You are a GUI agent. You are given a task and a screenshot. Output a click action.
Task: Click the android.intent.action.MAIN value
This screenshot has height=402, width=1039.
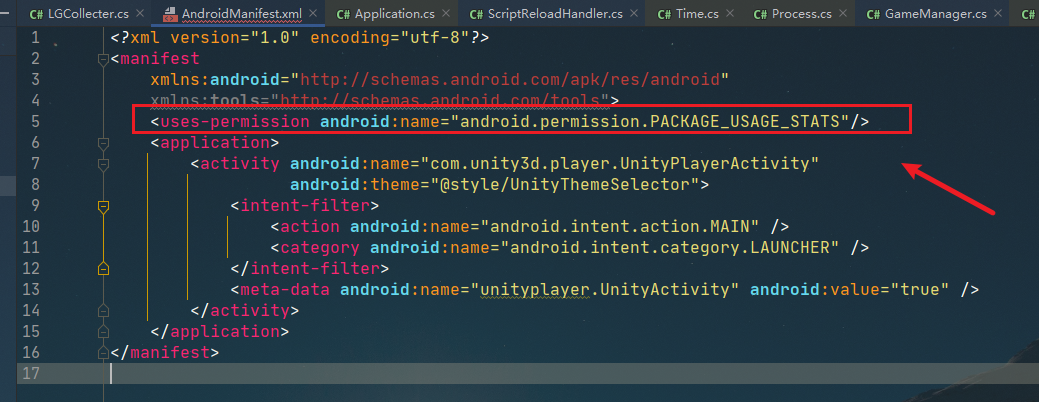tap(620, 226)
